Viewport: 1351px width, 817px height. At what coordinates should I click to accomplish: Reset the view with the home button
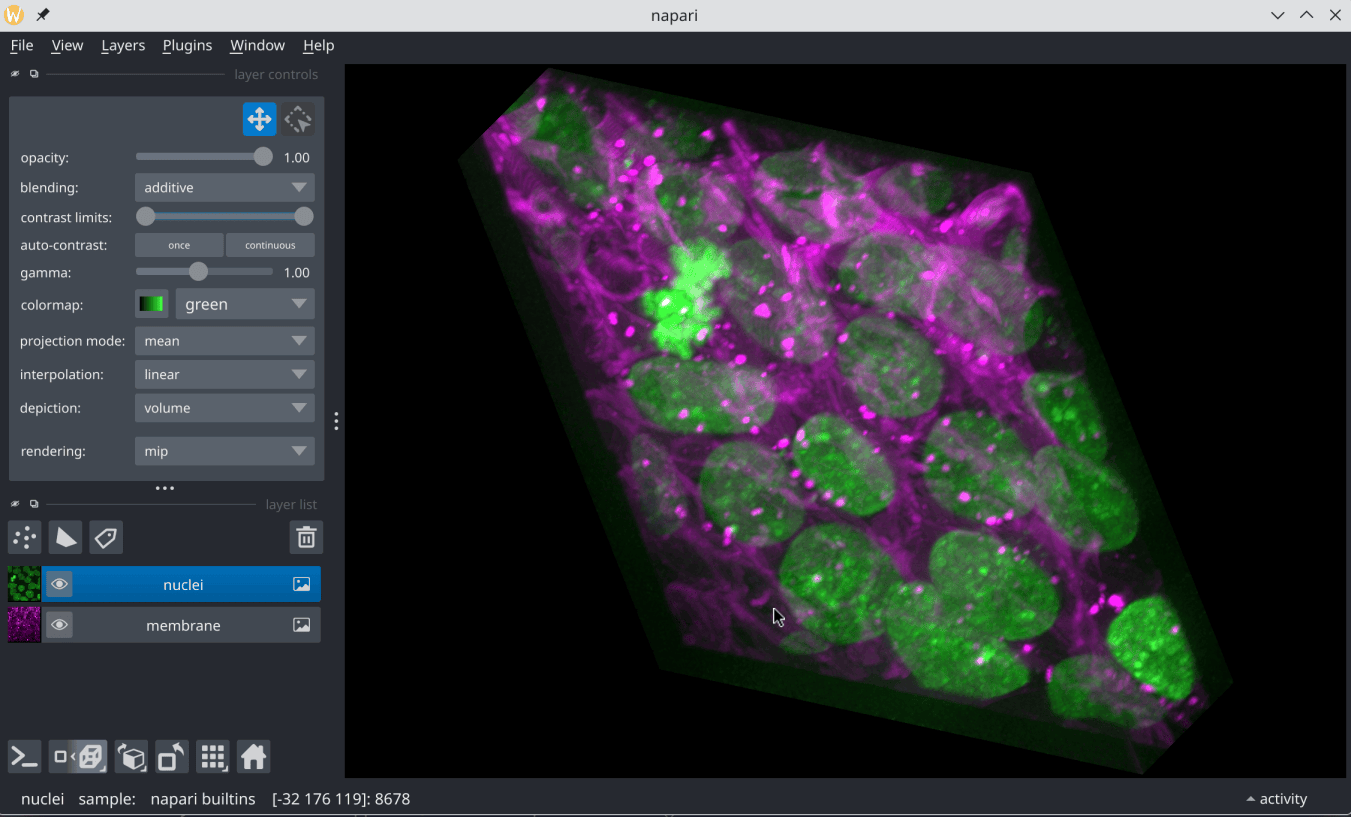[x=253, y=756]
